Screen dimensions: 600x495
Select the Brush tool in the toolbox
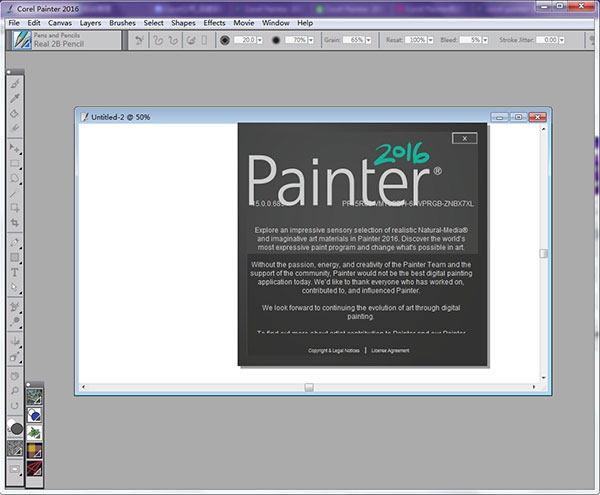[x=15, y=83]
